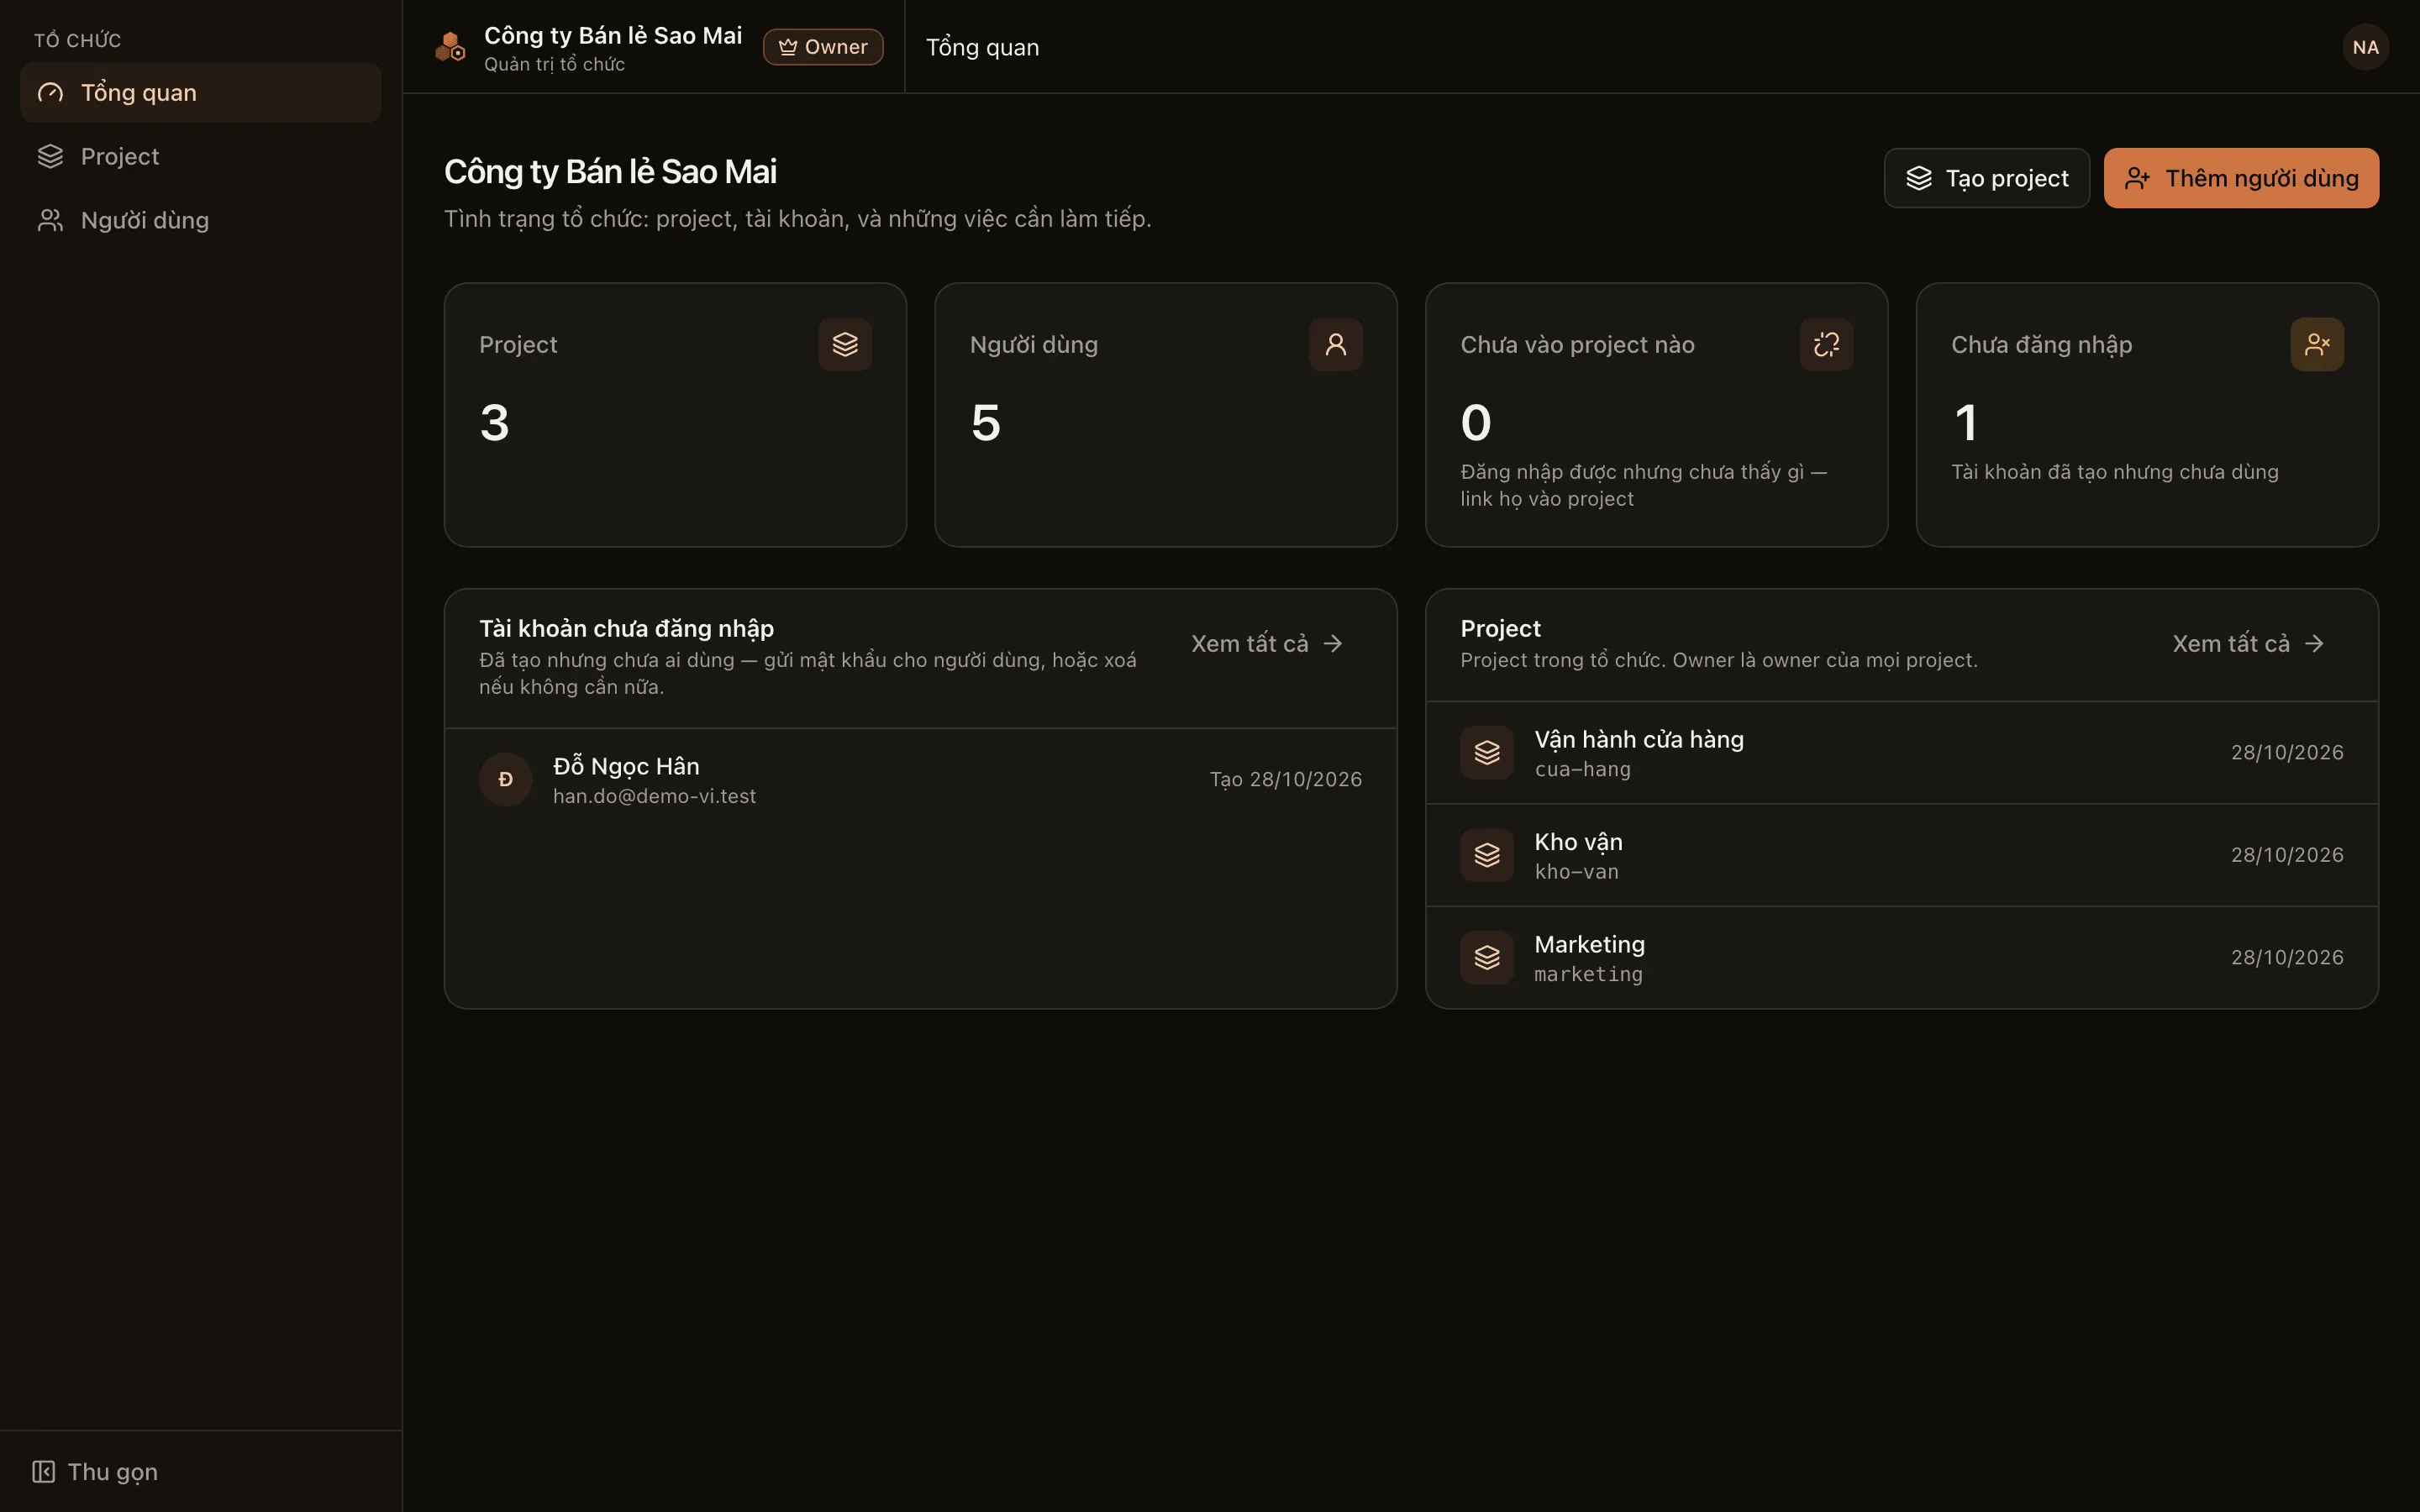
Task: Select the Đỗ Ngọc Hân name
Action: pyautogui.click(x=626, y=766)
